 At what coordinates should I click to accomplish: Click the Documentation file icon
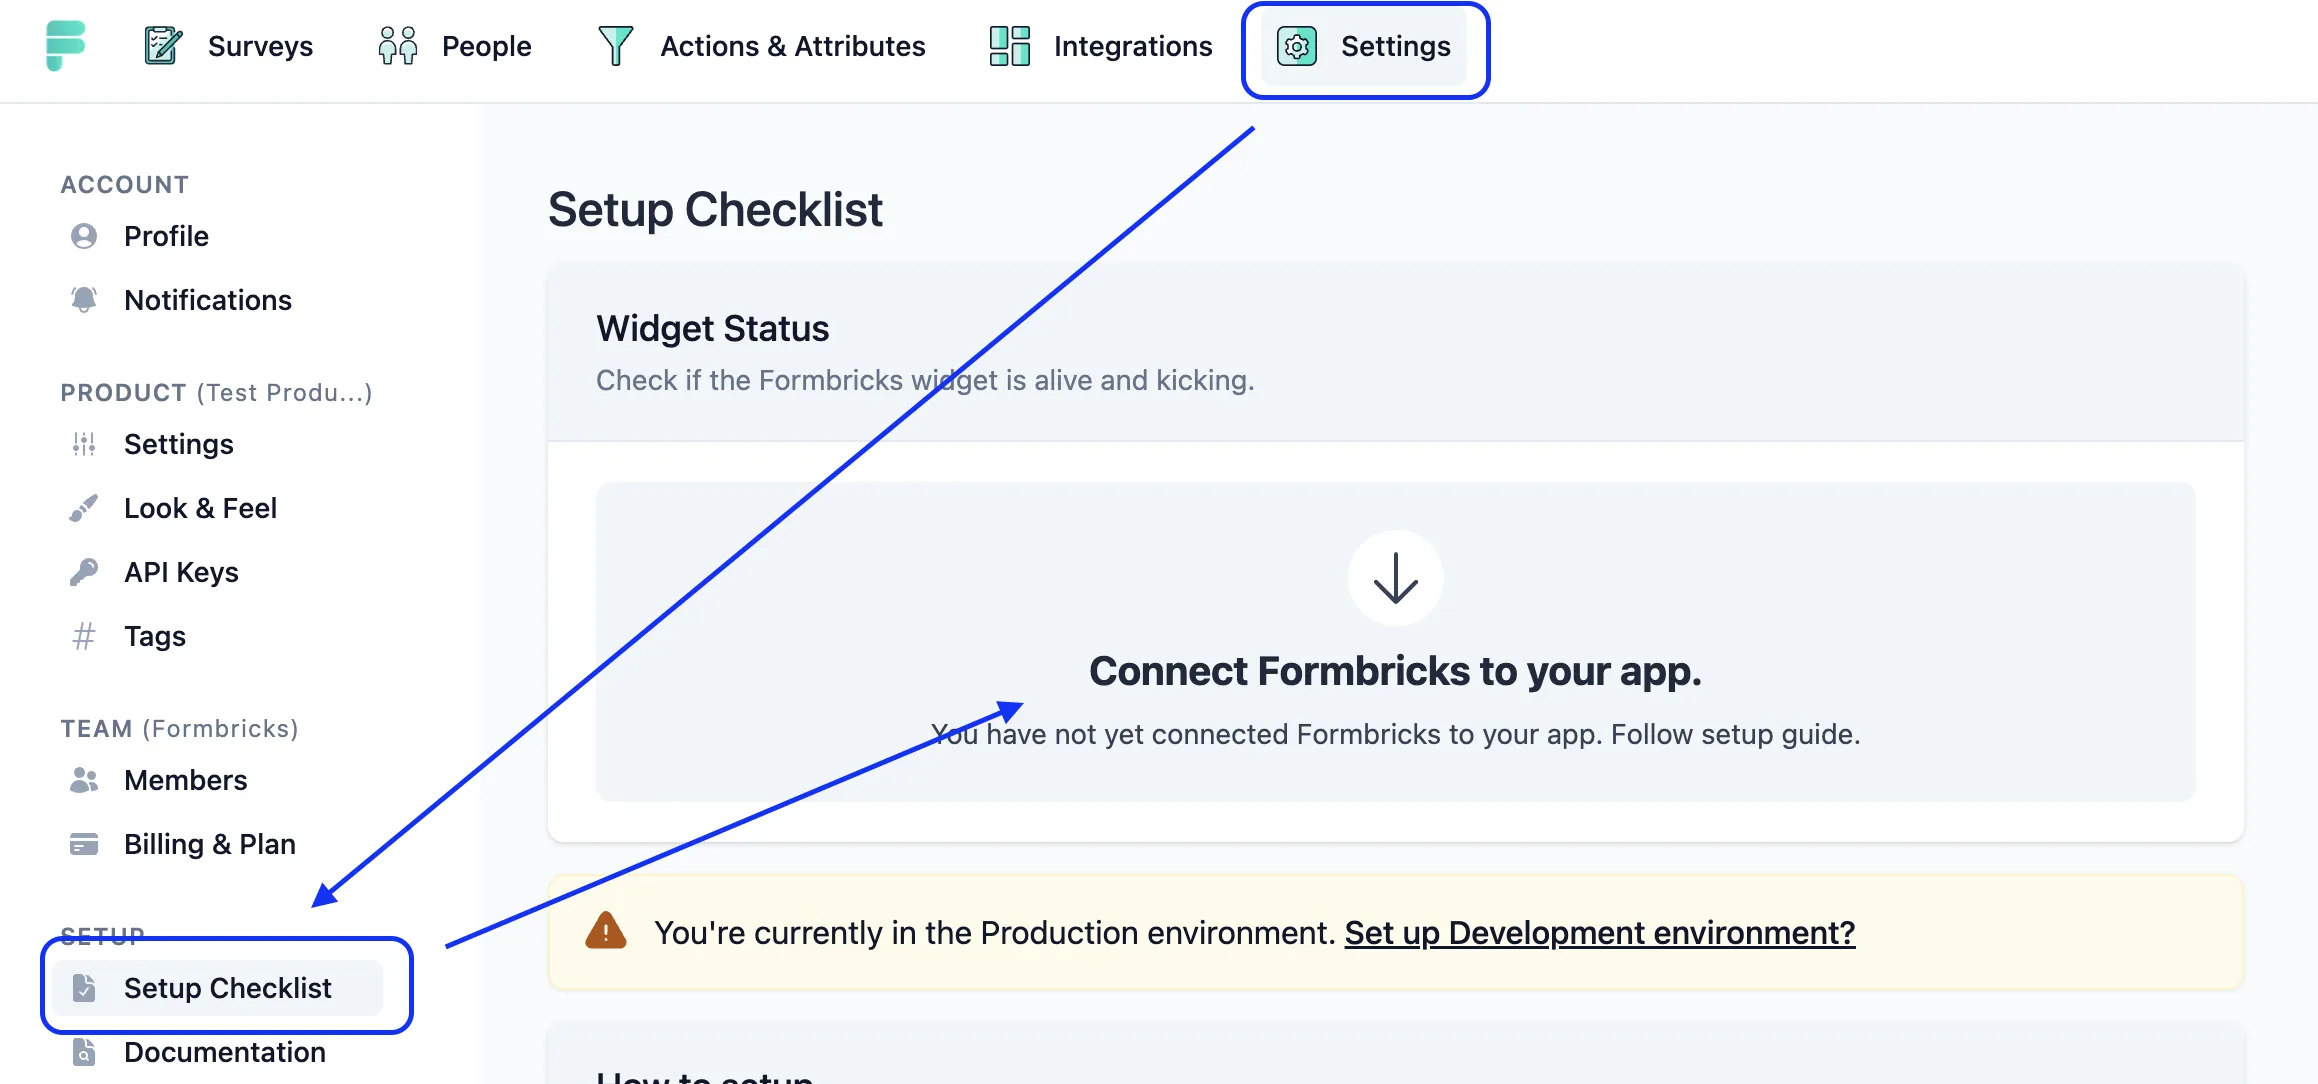tap(84, 1052)
